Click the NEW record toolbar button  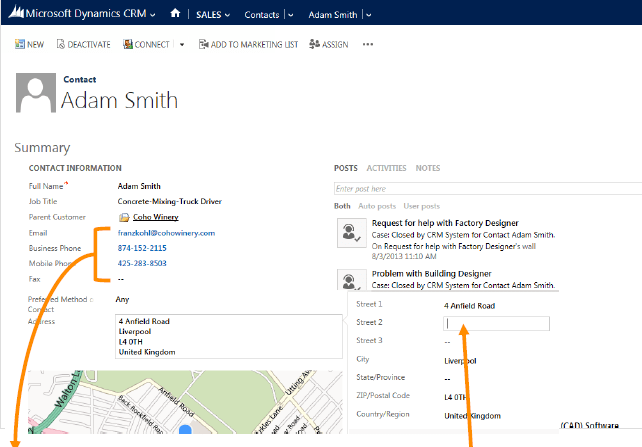30,44
